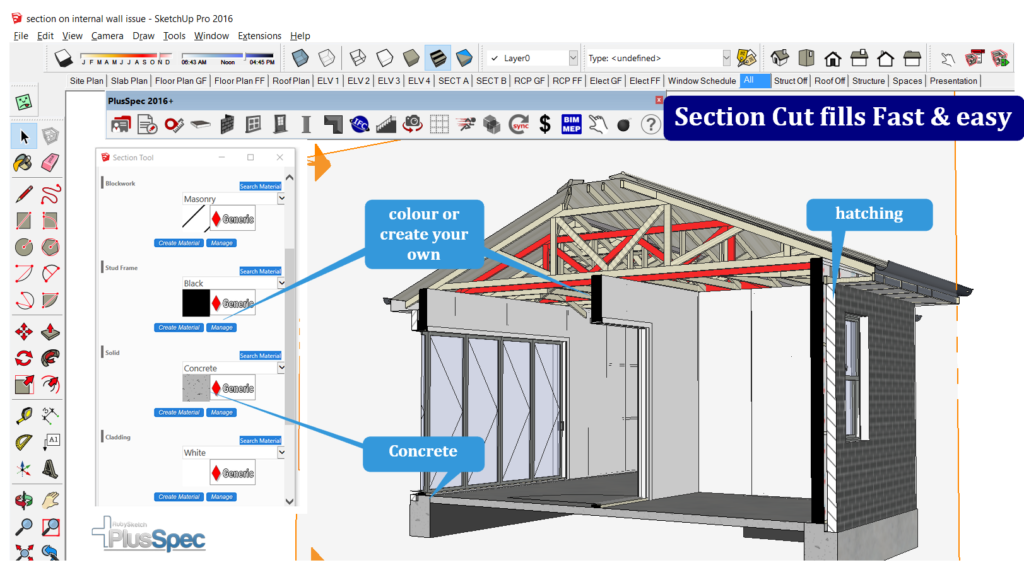1024x570 pixels.
Task: Choose the Rotate tool
Action: pos(24,358)
